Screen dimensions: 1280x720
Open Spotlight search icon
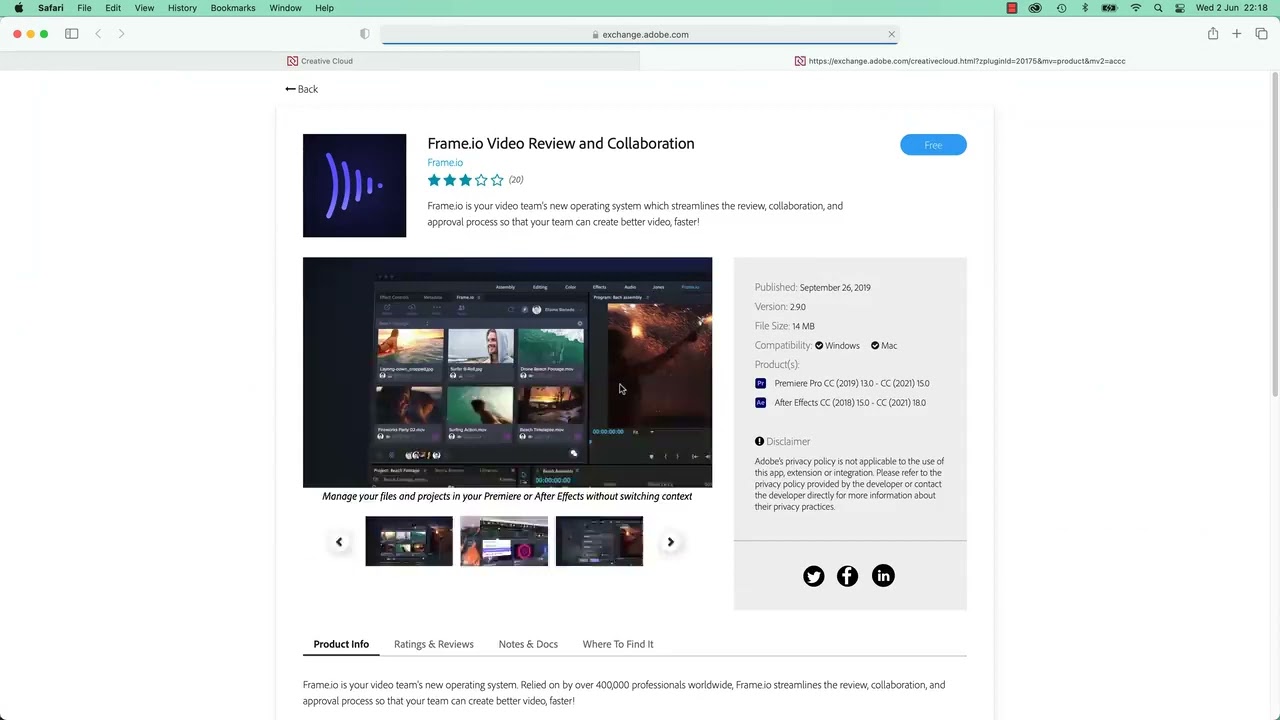(1158, 8)
